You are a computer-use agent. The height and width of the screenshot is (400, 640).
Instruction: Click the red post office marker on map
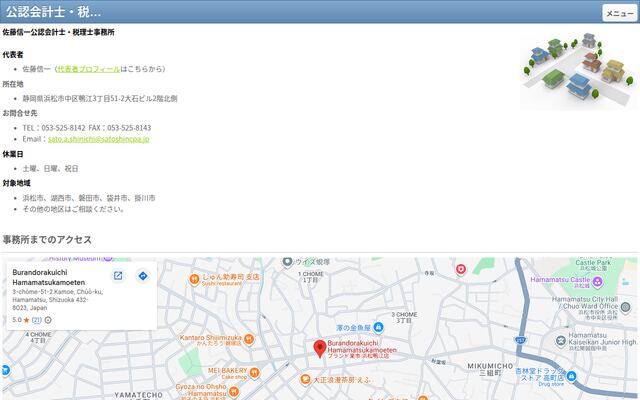(461, 269)
